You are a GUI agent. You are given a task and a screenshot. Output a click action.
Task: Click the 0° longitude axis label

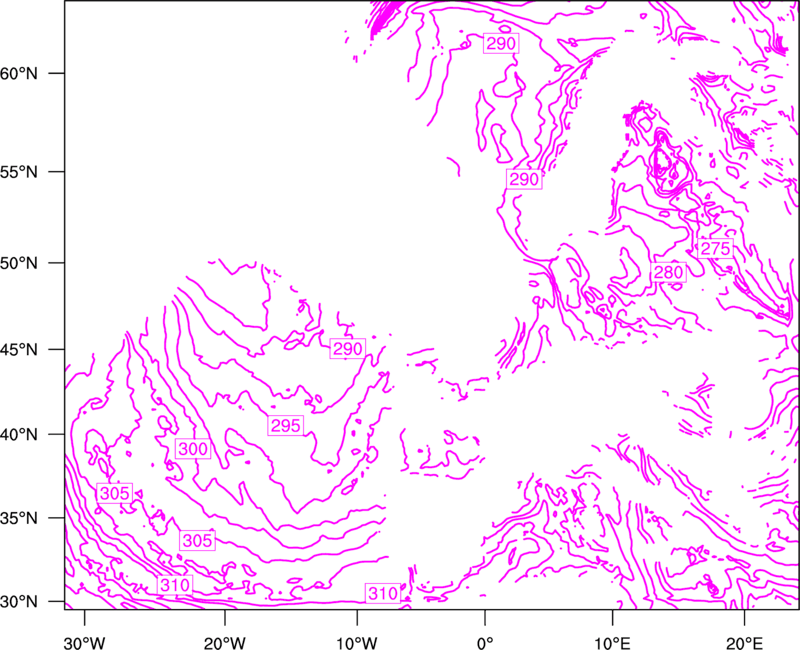point(485,643)
